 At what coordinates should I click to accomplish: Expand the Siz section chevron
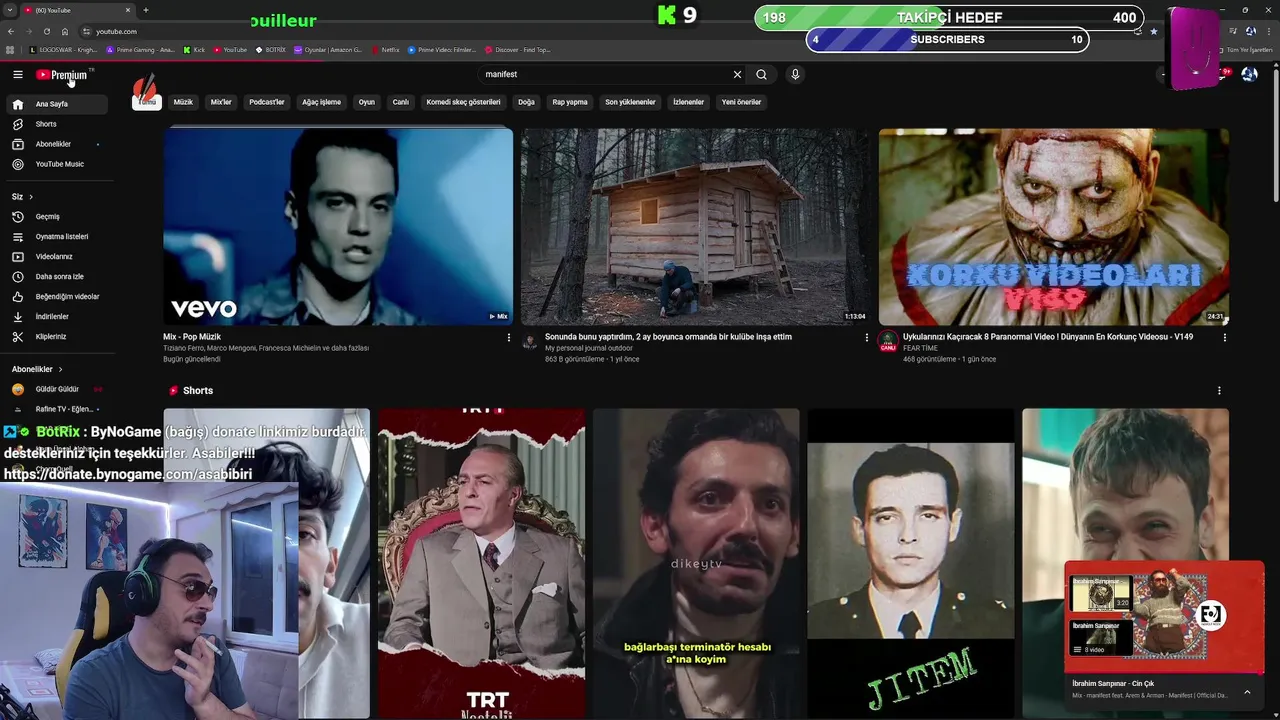31,197
